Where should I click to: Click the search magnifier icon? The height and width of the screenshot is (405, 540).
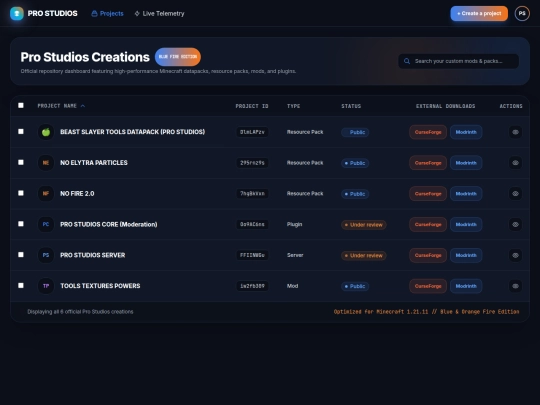407,61
